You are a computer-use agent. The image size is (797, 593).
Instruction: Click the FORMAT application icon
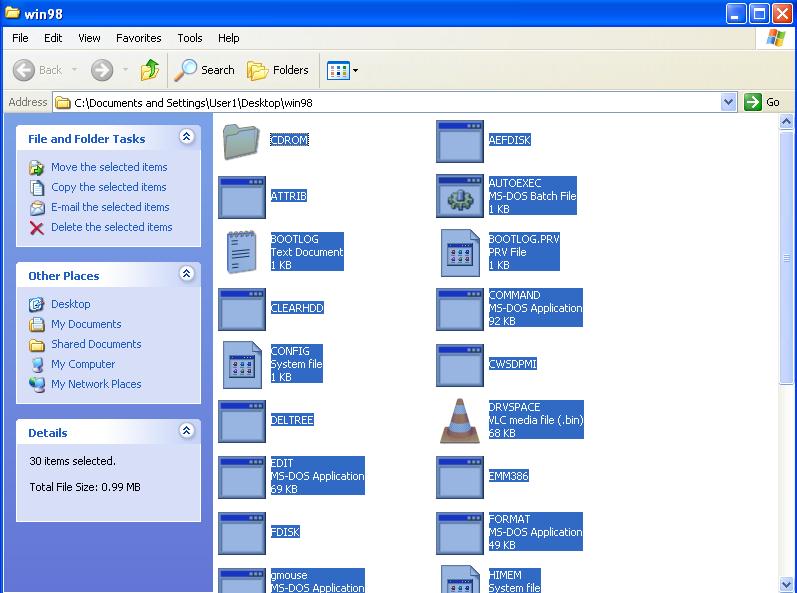pos(459,533)
